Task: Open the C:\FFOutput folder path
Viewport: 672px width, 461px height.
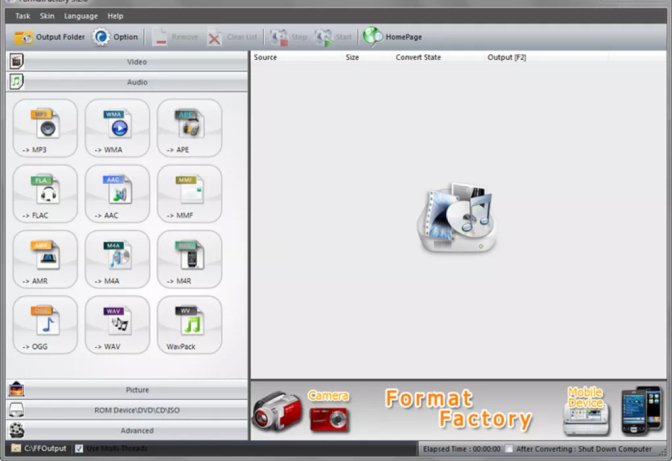Action: coord(39,449)
